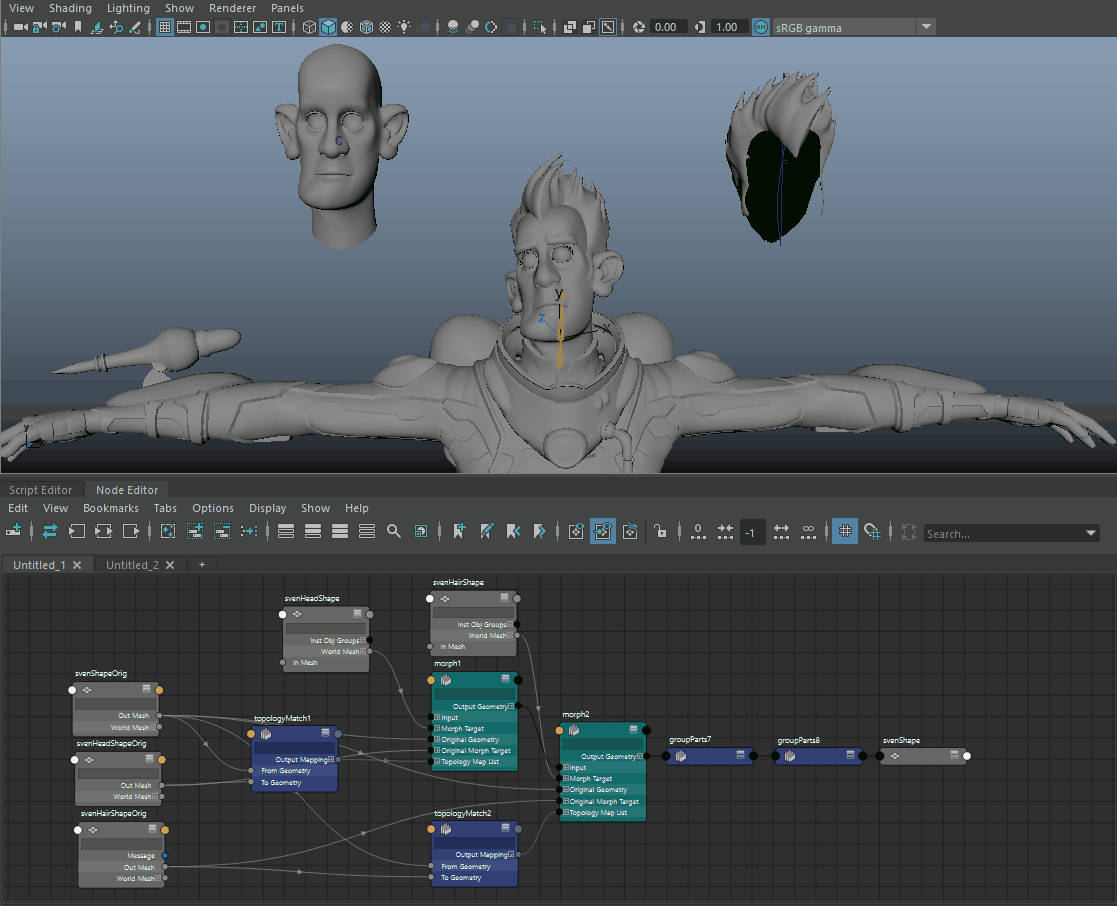Add a new Node Editor tab with plus button
The height and width of the screenshot is (906, 1117).
point(202,565)
